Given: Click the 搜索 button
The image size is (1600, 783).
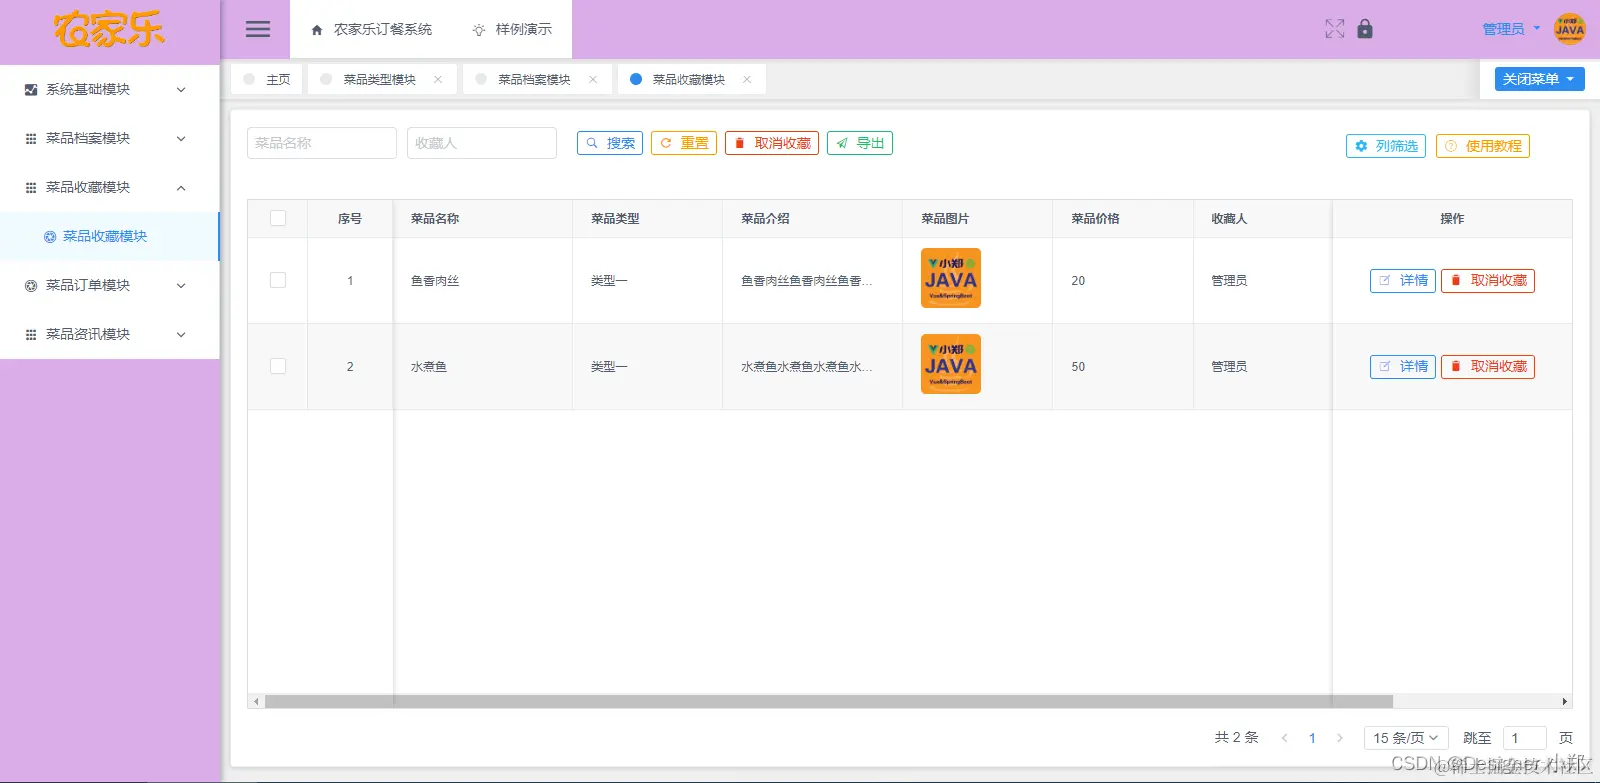Looking at the screenshot, I should pos(610,143).
